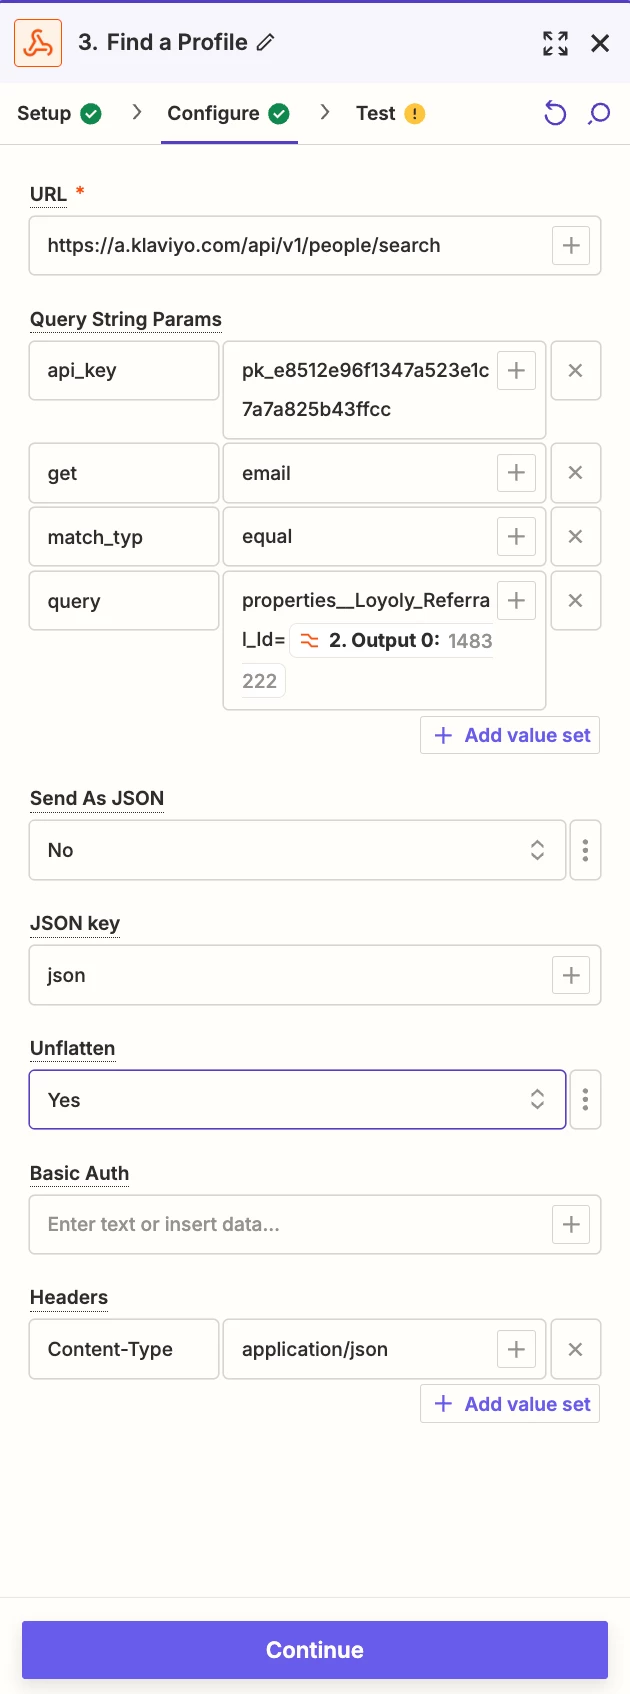The height and width of the screenshot is (1694, 630).
Task: Remove the api_key query param row
Action: pyautogui.click(x=575, y=370)
